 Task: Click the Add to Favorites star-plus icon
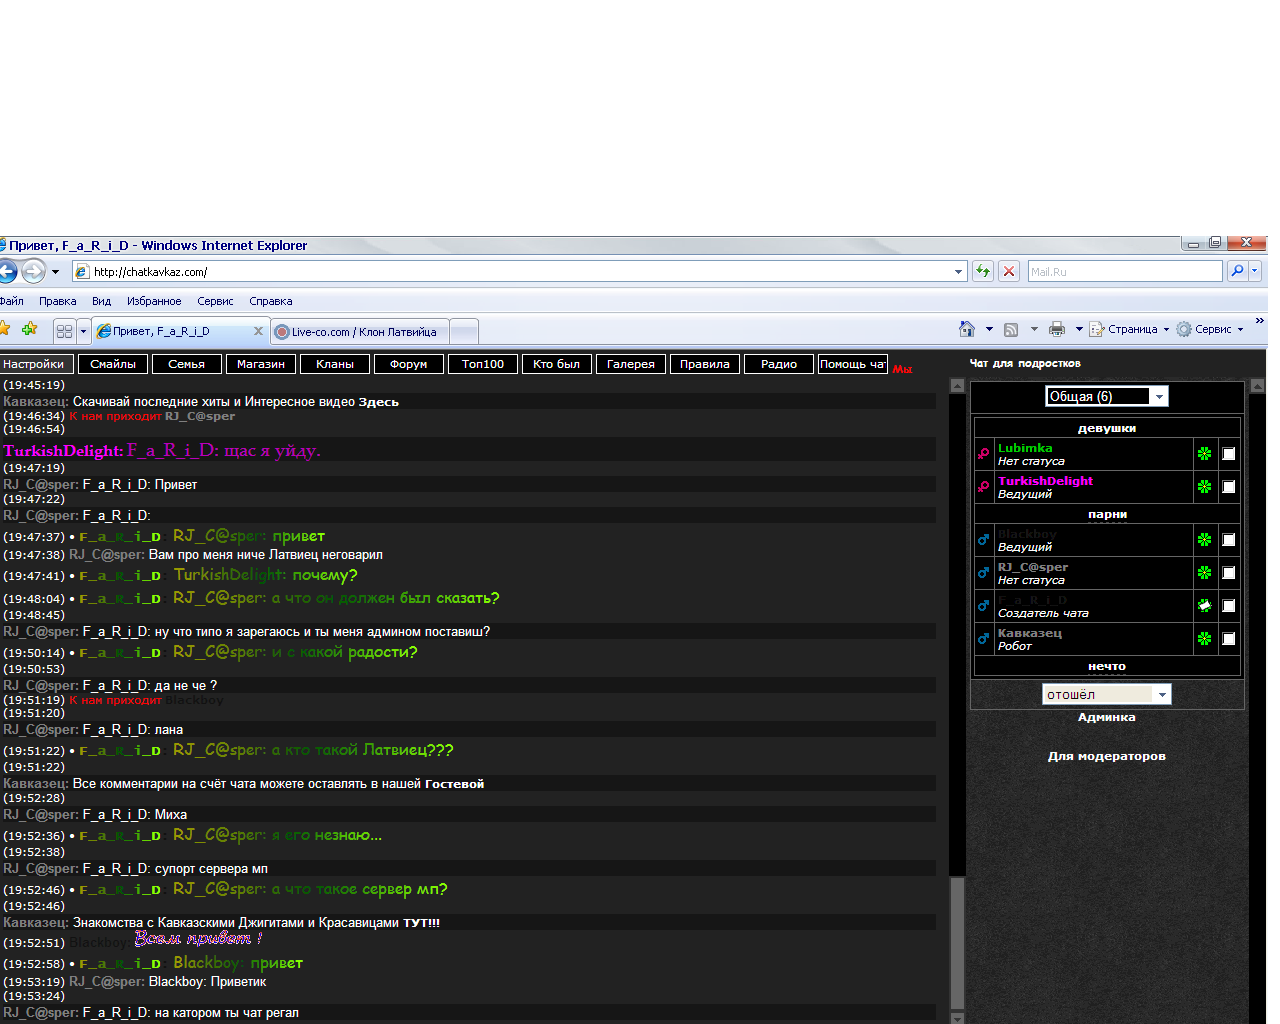(29, 329)
